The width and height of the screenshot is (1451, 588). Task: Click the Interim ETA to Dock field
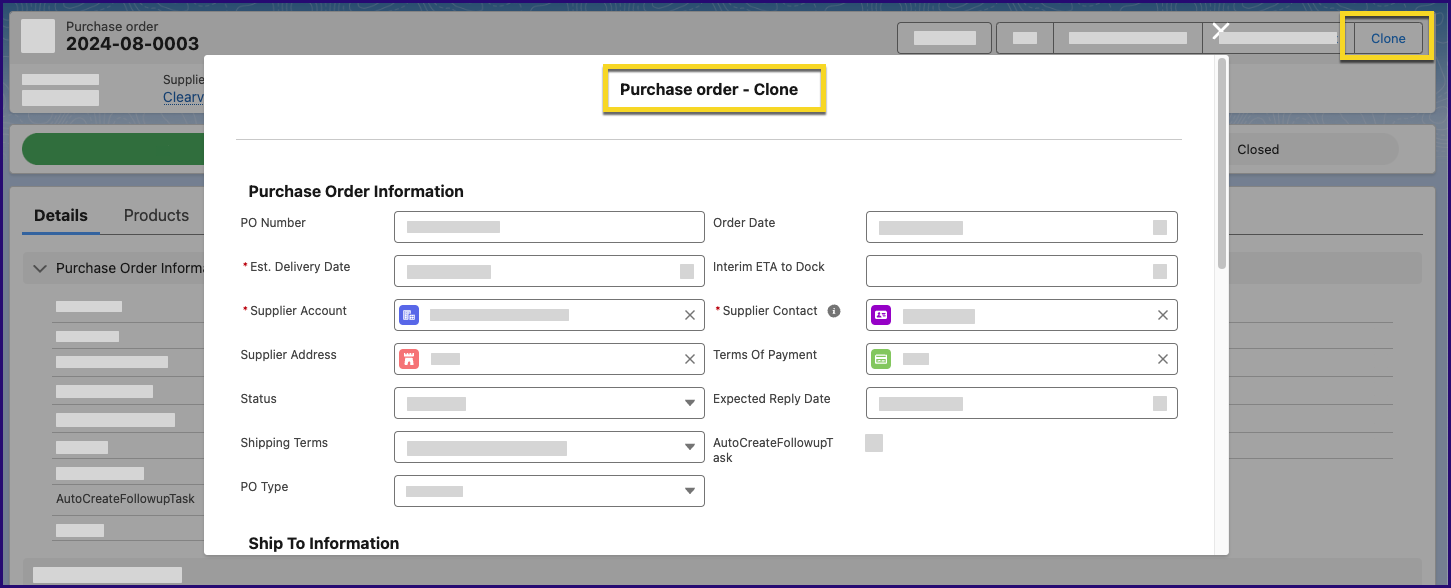[x=1022, y=271]
